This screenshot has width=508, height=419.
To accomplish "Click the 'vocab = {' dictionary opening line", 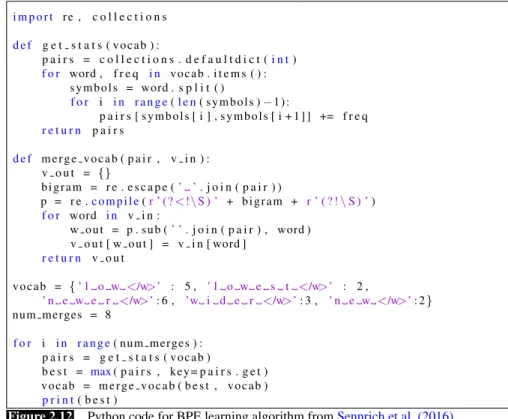I will (x=190, y=287).
